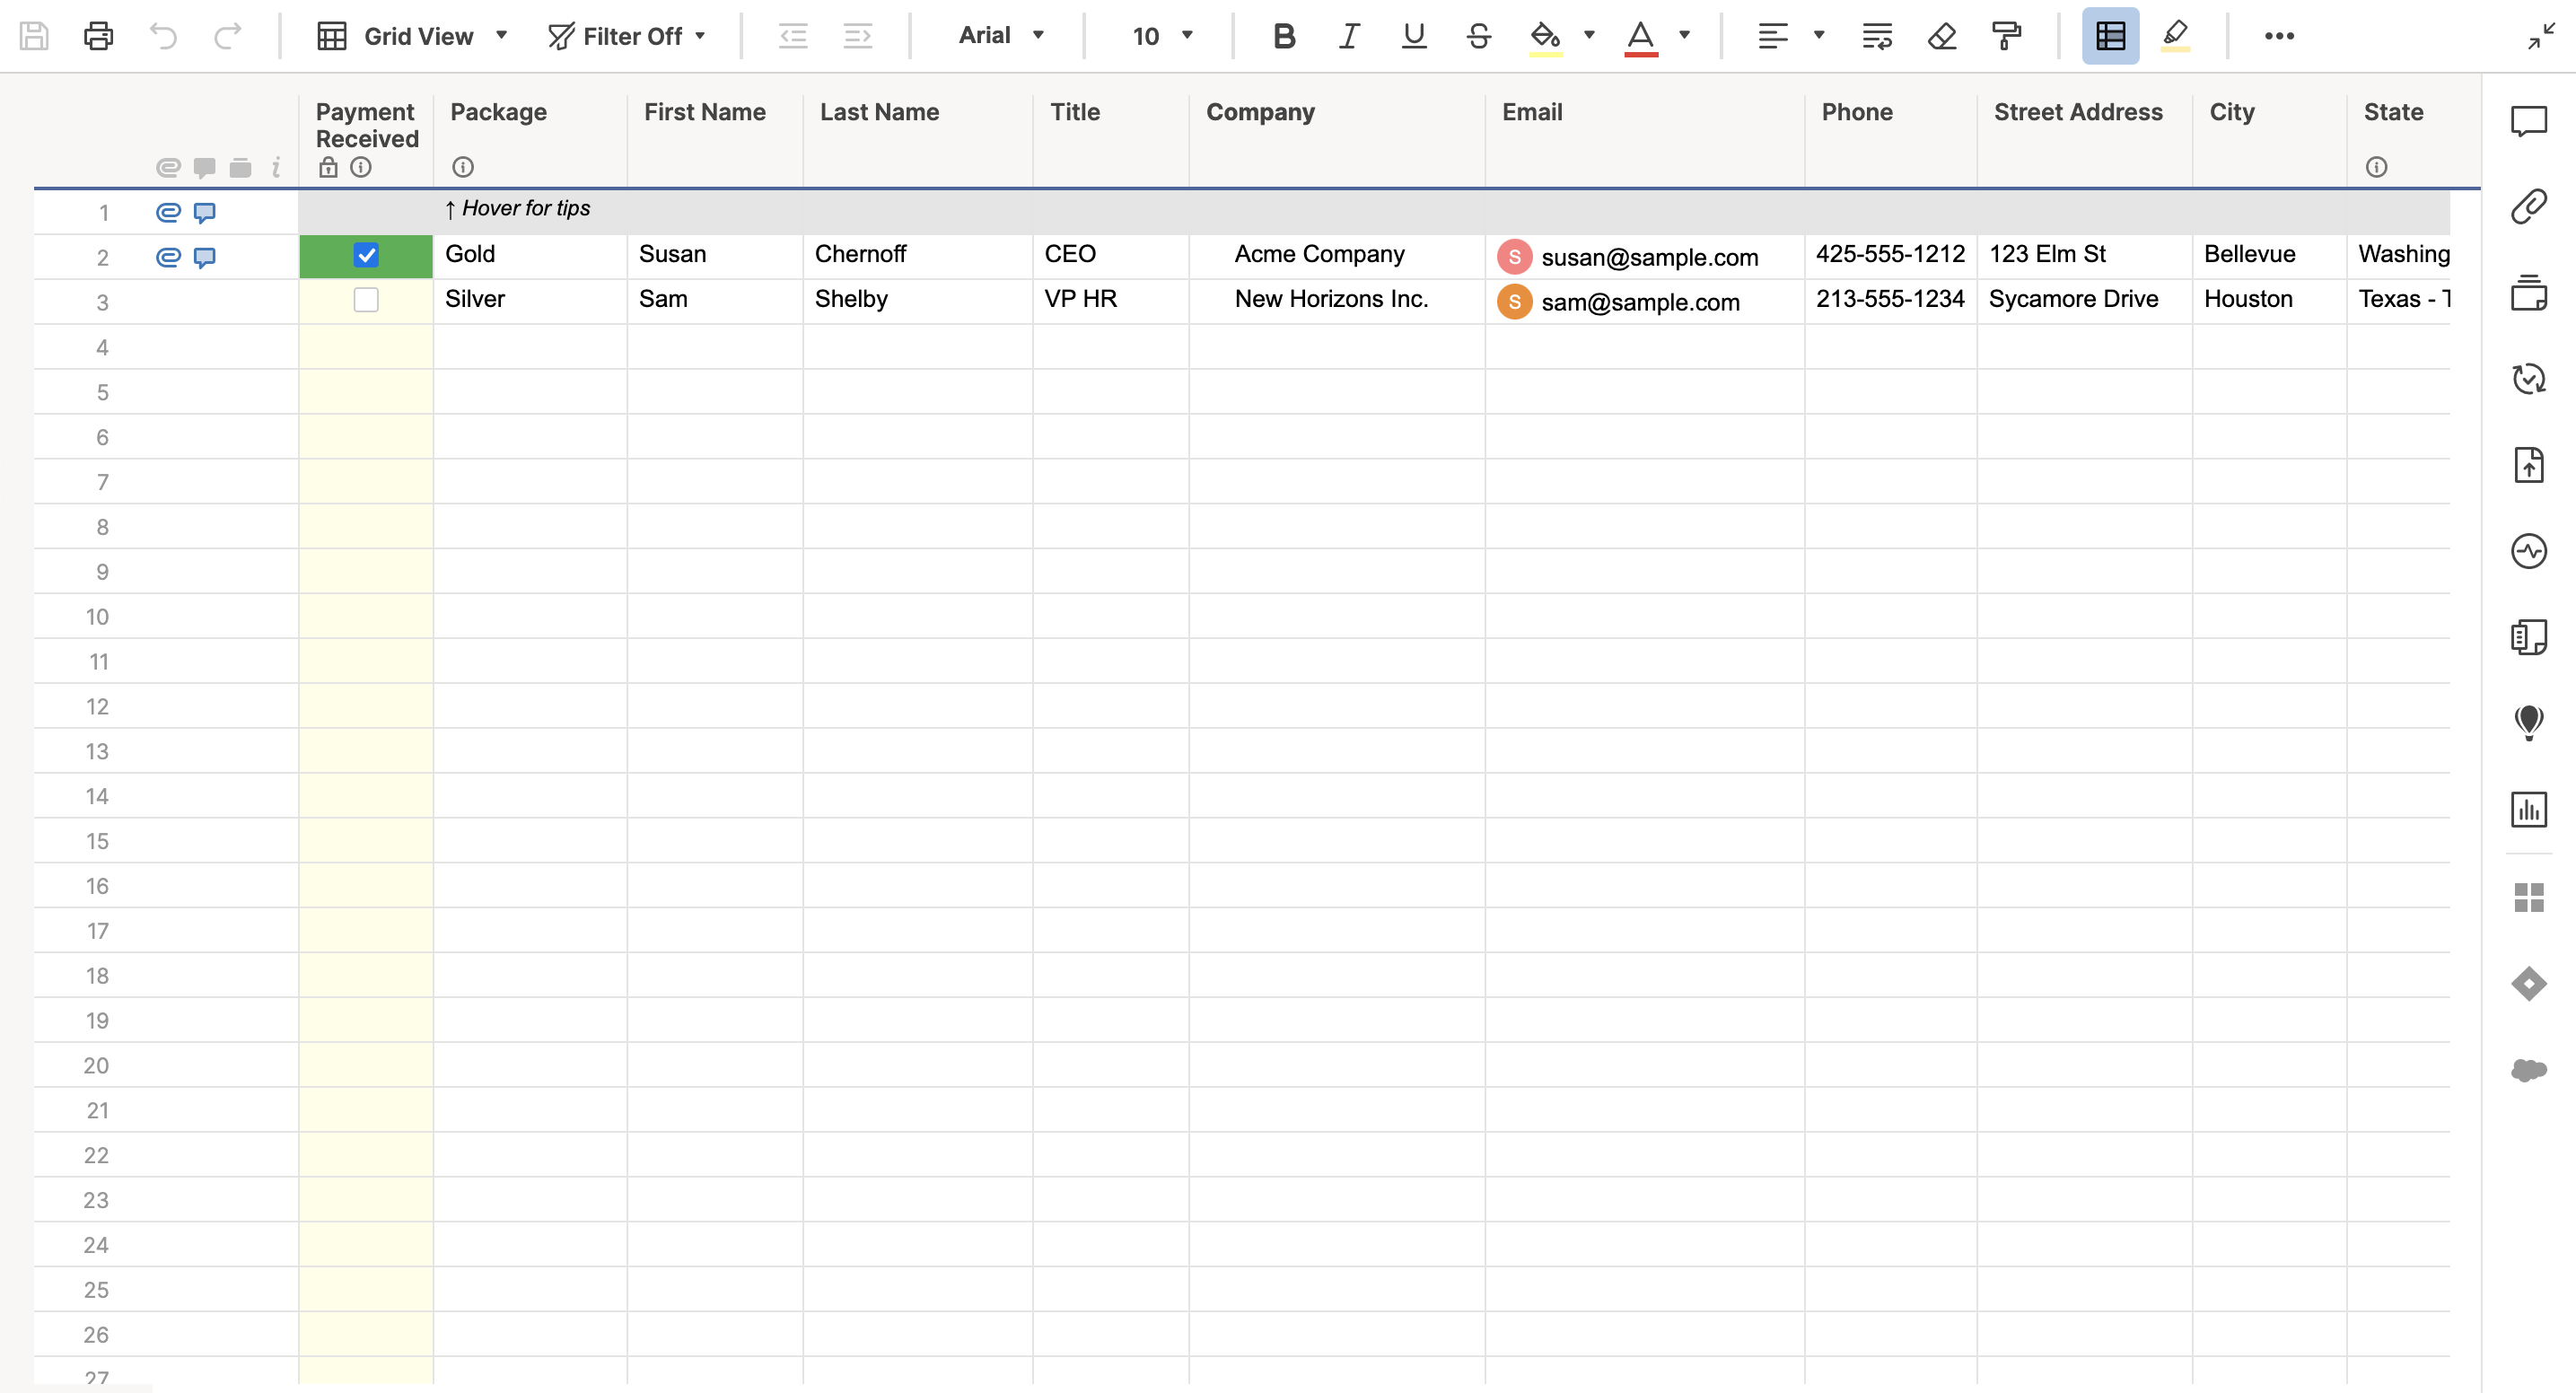The height and width of the screenshot is (1393, 2576).
Task: Click the Print icon in toolbar
Action: (98, 36)
